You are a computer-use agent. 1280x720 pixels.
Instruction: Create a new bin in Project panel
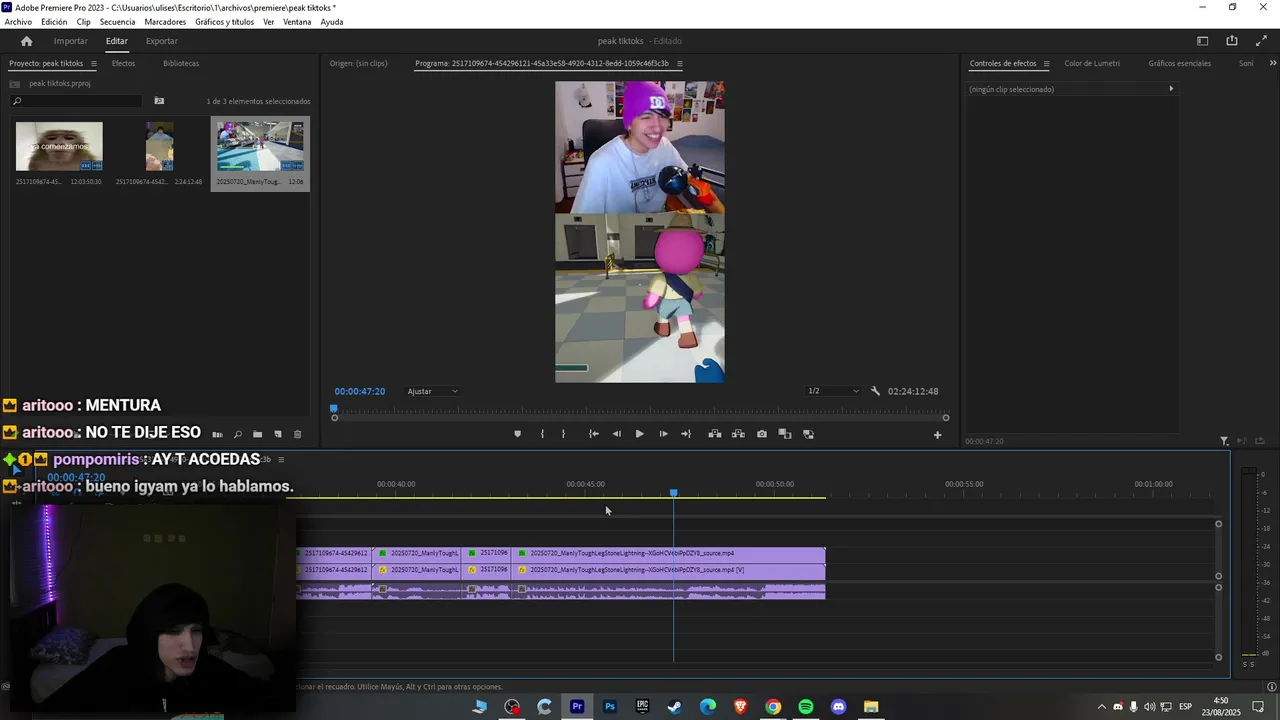point(257,434)
